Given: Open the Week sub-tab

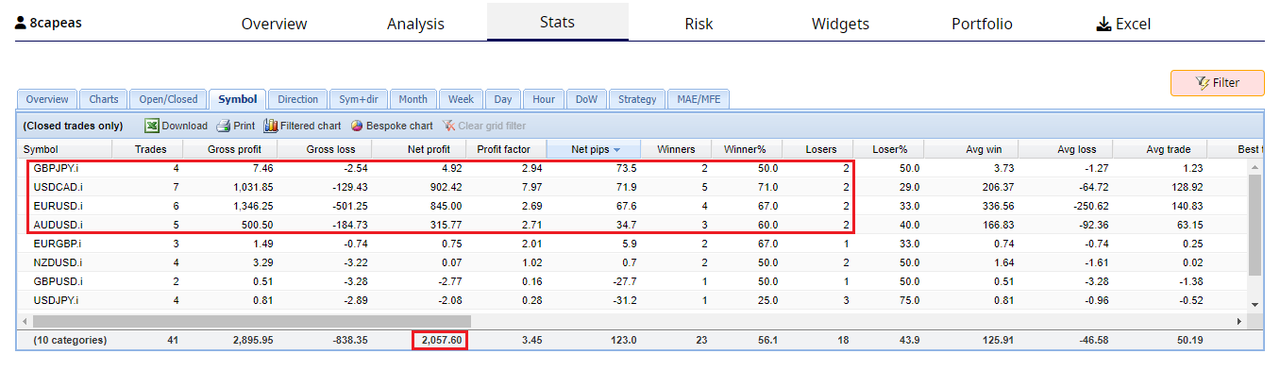Looking at the screenshot, I should click(461, 99).
